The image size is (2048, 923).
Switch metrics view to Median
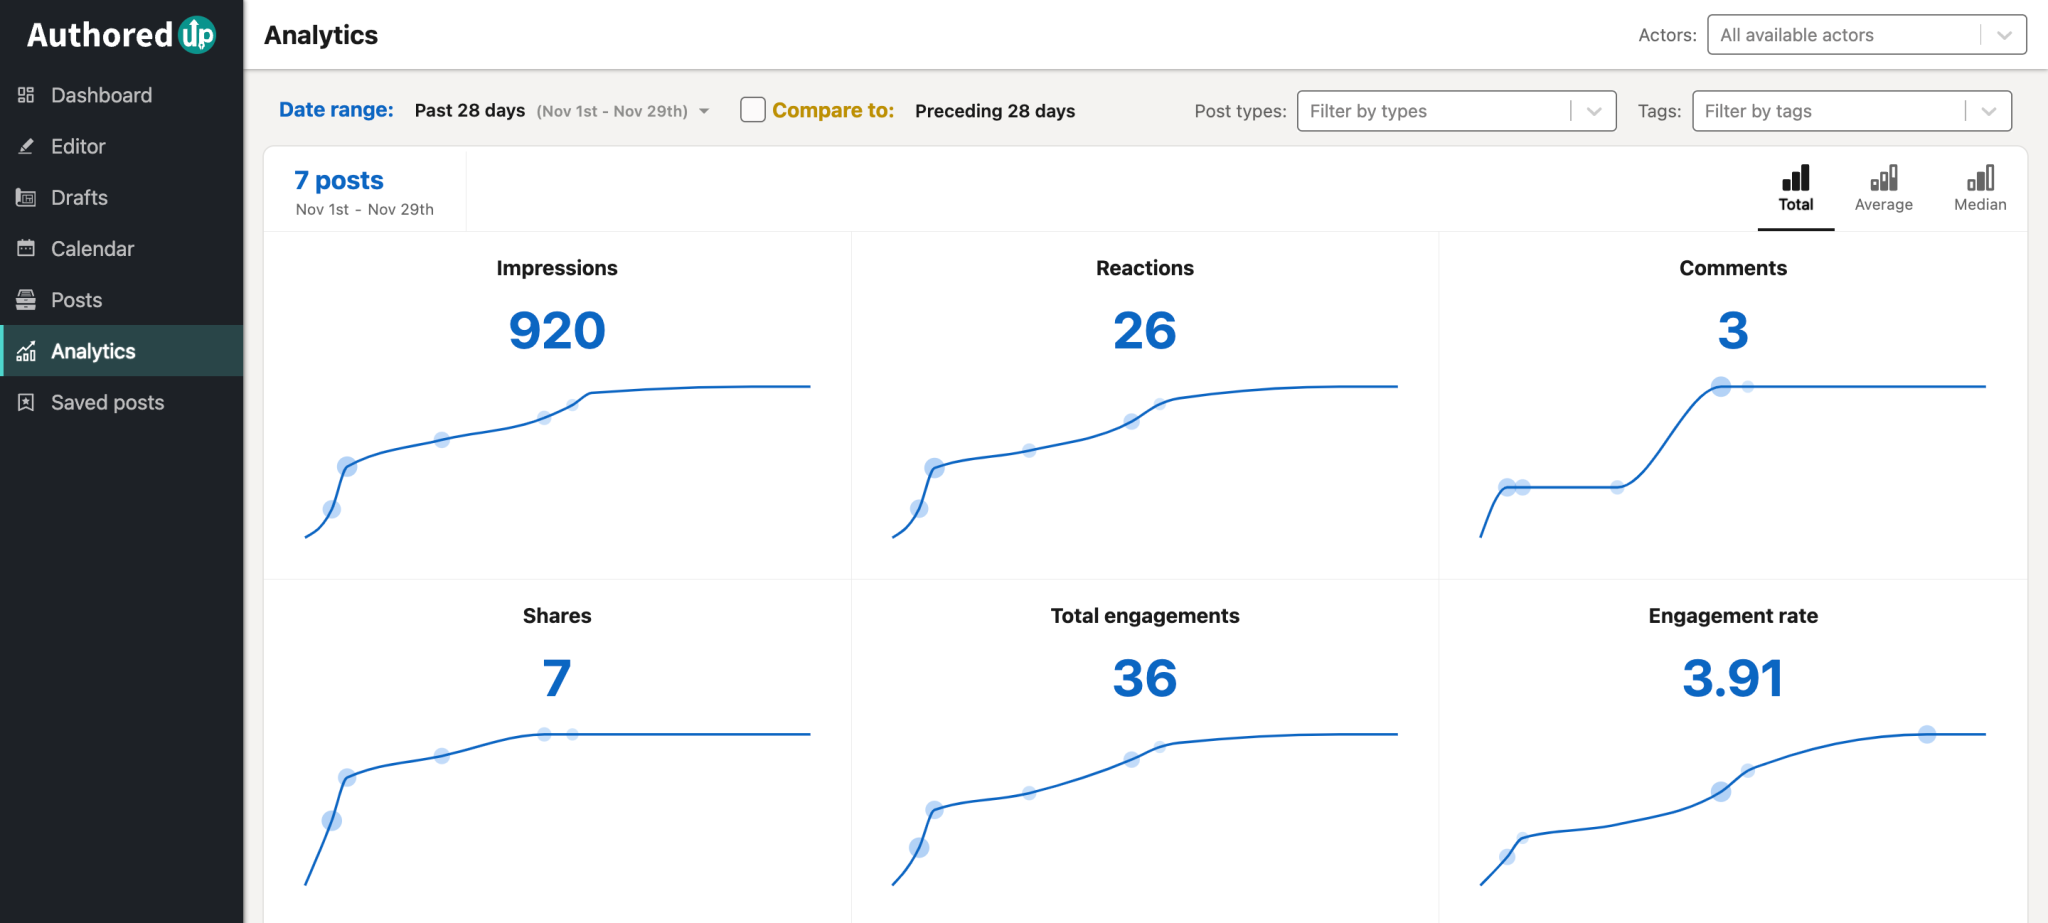tap(1979, 188)
